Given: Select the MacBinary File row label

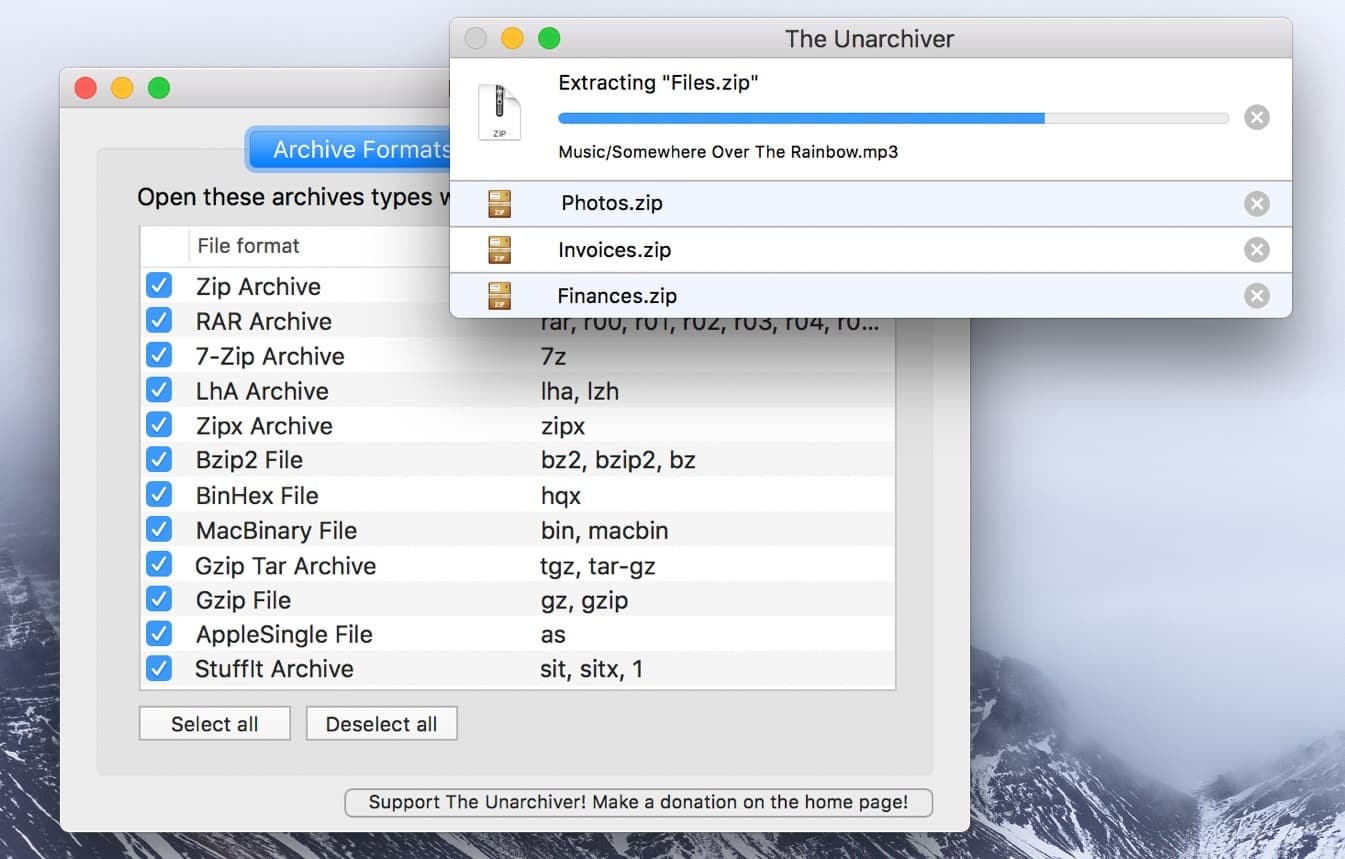Looking at the screenshot, I should [x=276, y=530].
